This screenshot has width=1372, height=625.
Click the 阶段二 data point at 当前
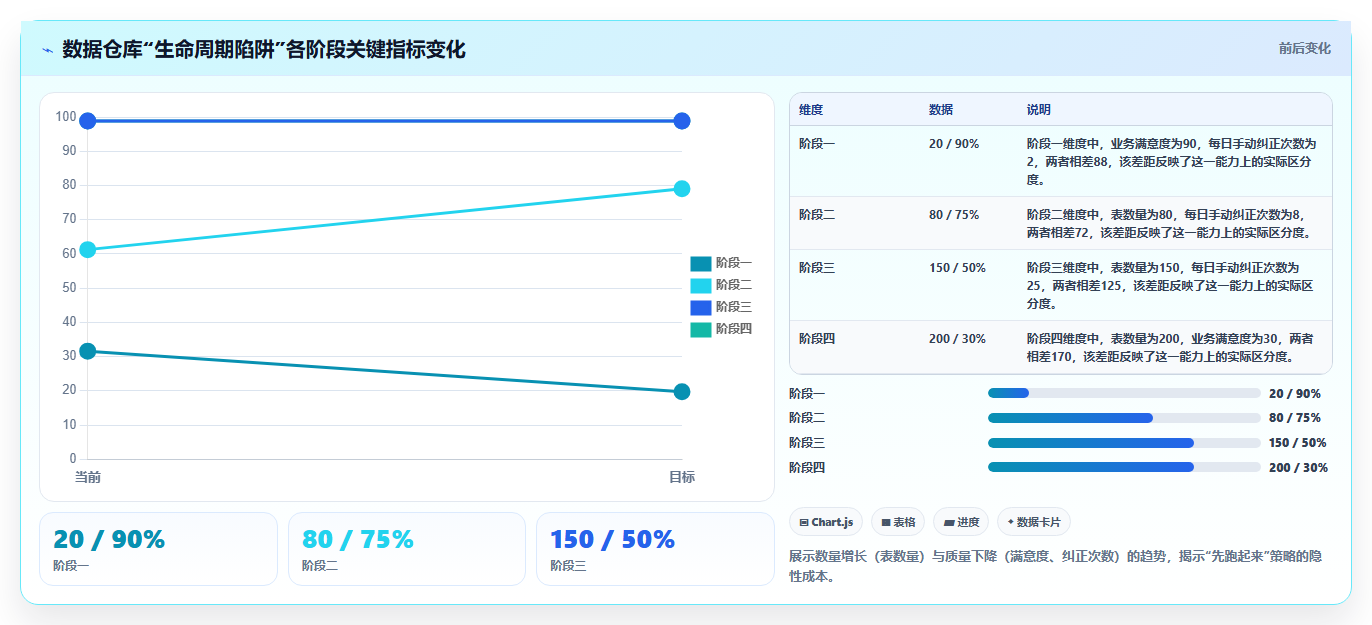point(88,249)
